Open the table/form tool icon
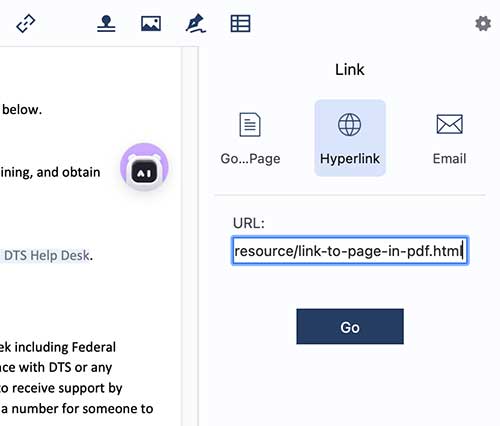Image resolution: width=500 pixels, height=426 pixels. (x=240, y=24)
